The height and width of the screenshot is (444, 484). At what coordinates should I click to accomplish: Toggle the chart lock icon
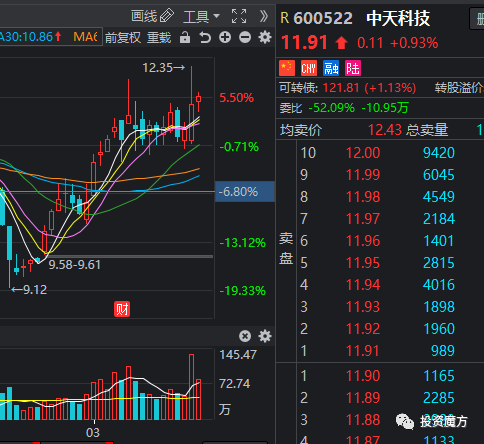coord(185,37)
